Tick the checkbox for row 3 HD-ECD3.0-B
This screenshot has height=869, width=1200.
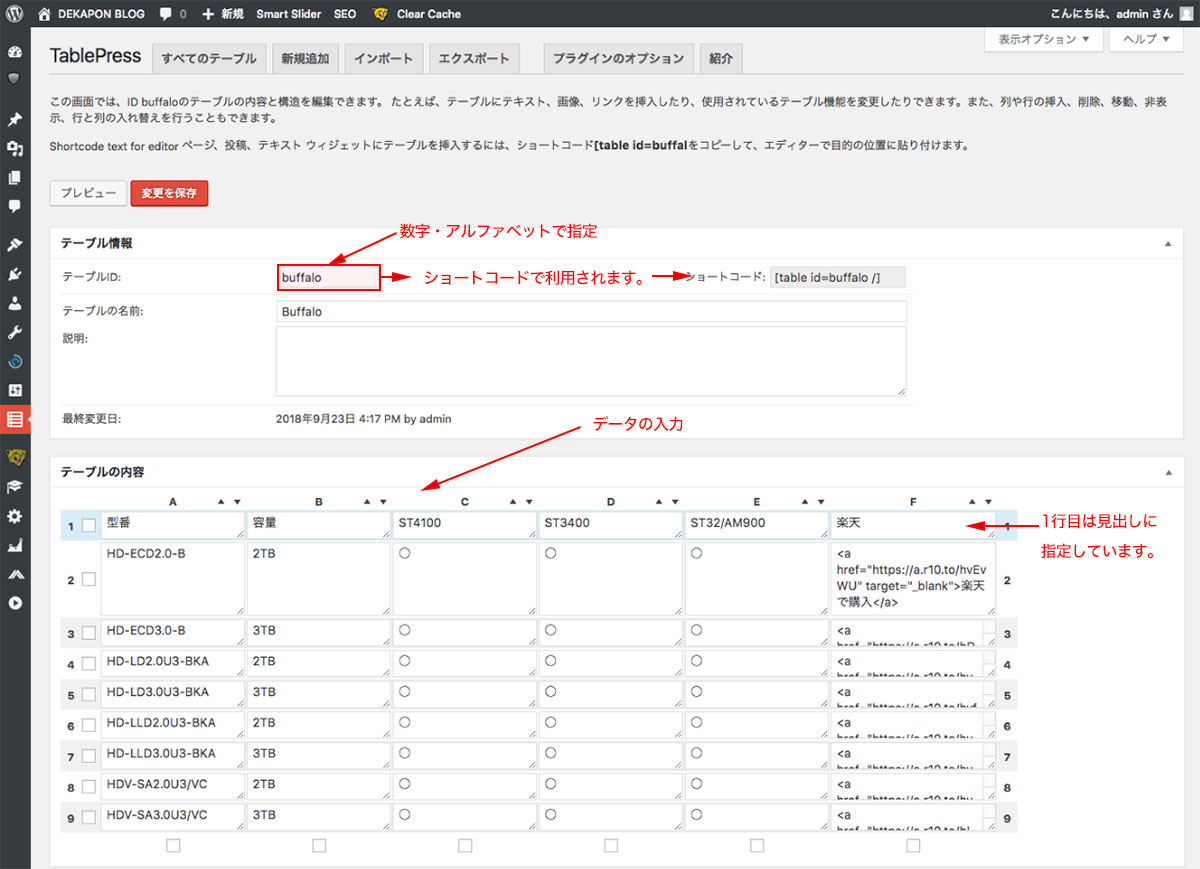pos(88,633)
